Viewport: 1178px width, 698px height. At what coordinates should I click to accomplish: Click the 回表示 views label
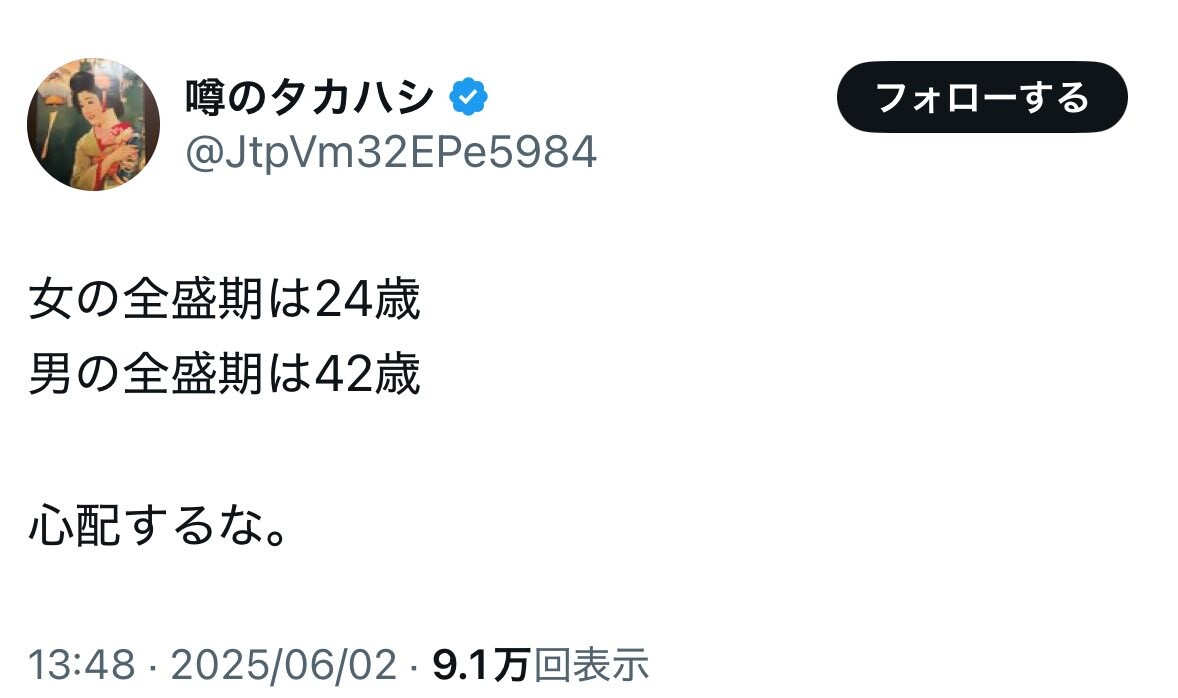pos(591,665)
